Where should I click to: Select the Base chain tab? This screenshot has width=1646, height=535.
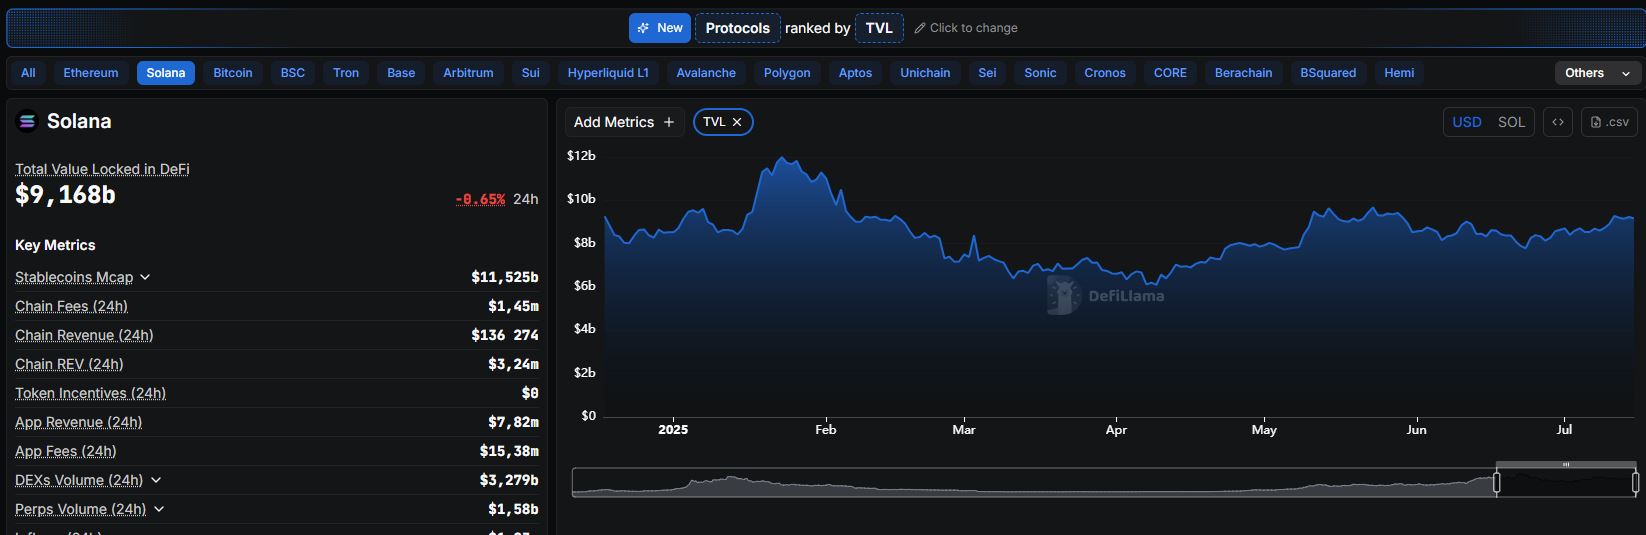coord(401,73)
